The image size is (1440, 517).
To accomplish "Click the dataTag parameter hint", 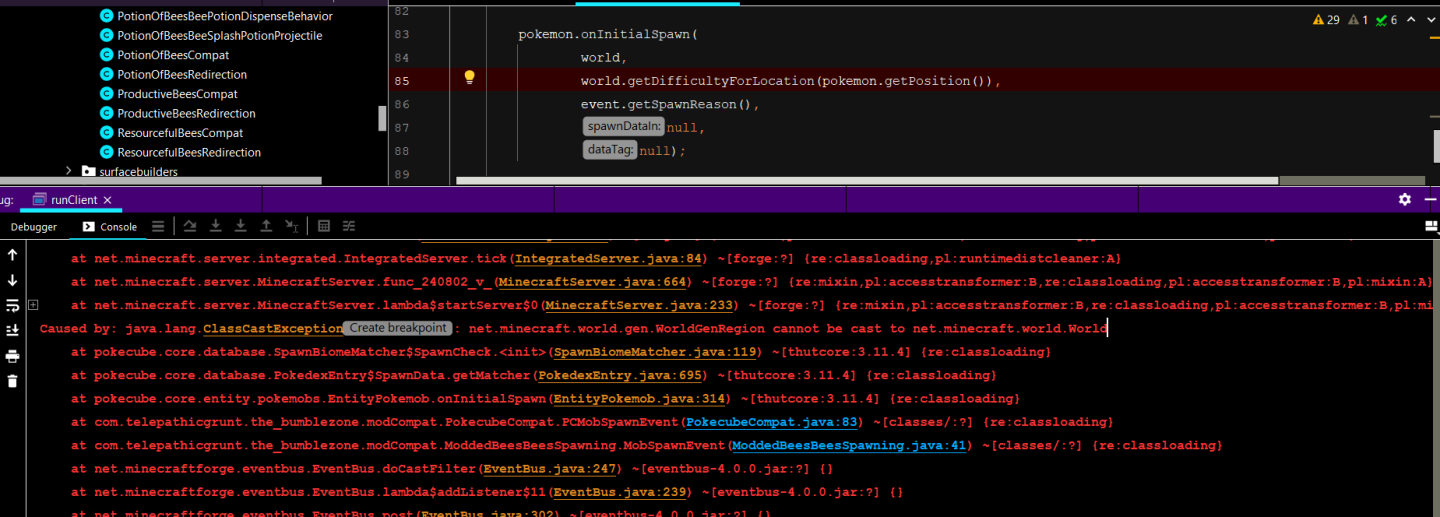I will click(x=610, y=149).
